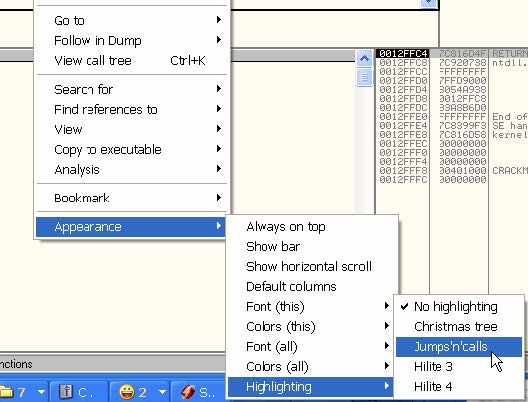Viewport: 528px width, 402px height.
Task: Select Hilite 4 highlighting scheme
Action: coord(458,387)
